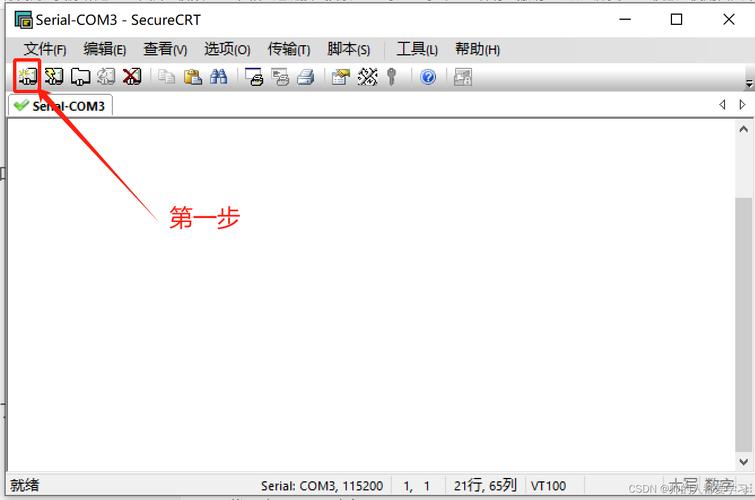Click the blue Help question mark icon
755x500 pixels.
click(x=428, y=77)
